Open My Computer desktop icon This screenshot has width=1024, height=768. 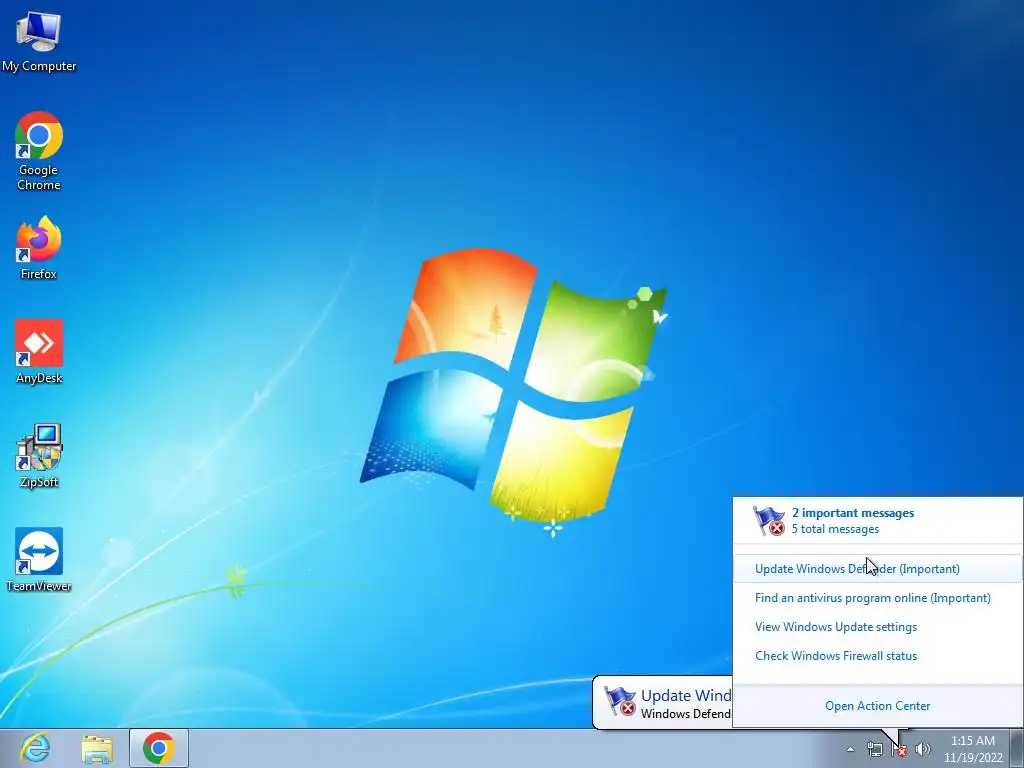[39, 41]
